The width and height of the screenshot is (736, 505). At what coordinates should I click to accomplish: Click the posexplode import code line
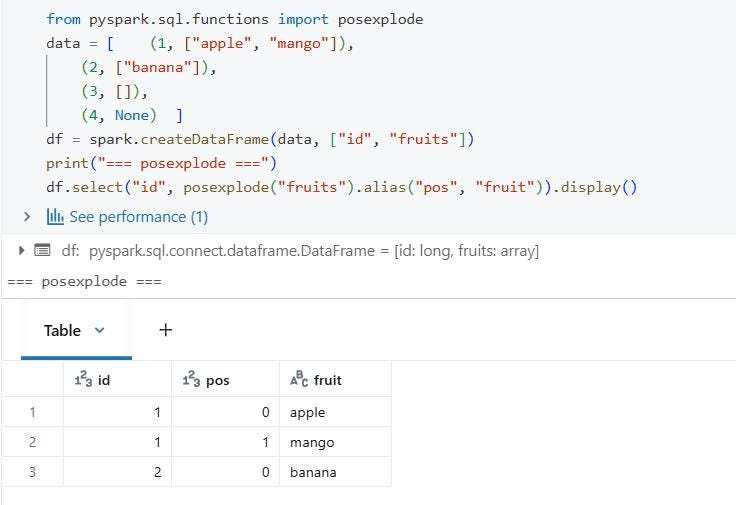(235, 19)
